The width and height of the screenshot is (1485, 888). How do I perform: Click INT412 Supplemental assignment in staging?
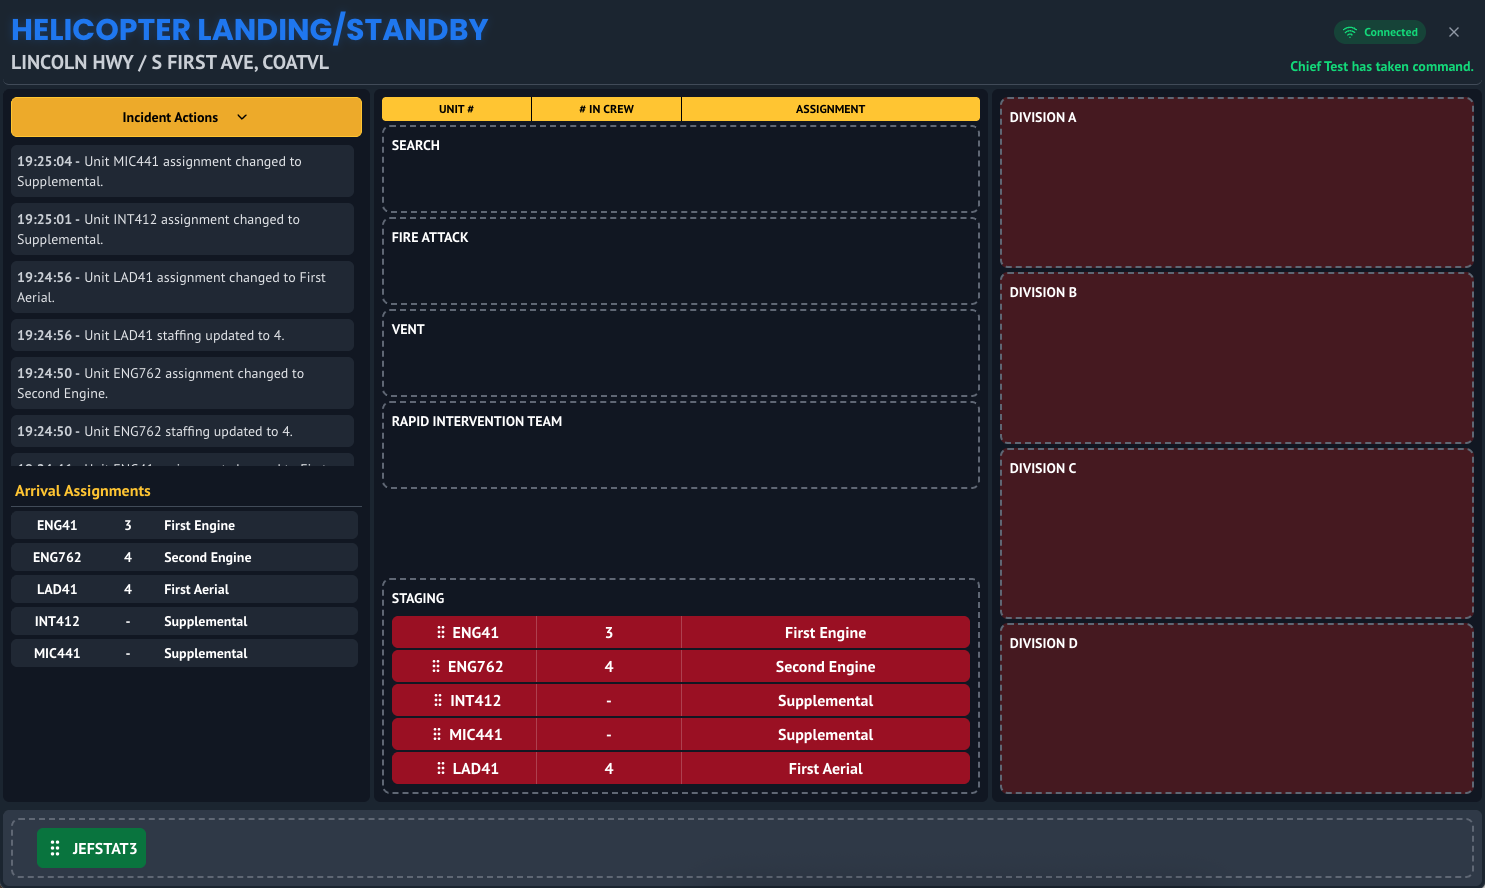tap(825, 700)
